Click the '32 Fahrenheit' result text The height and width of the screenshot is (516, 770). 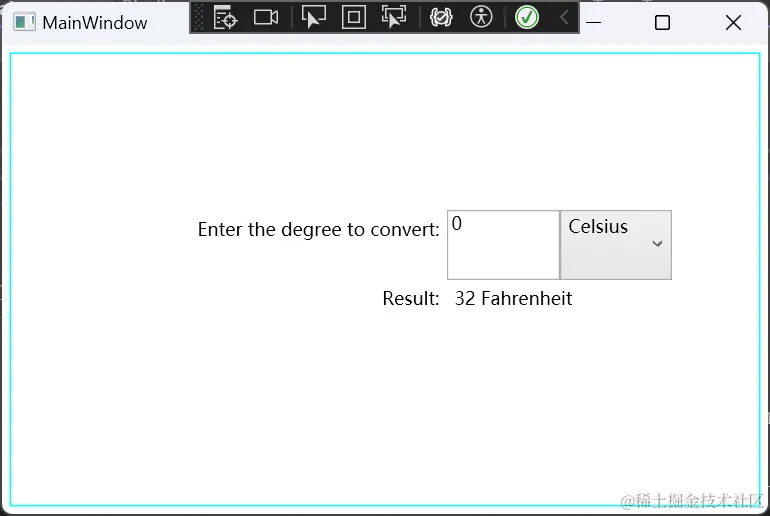(x=513, y=299)
